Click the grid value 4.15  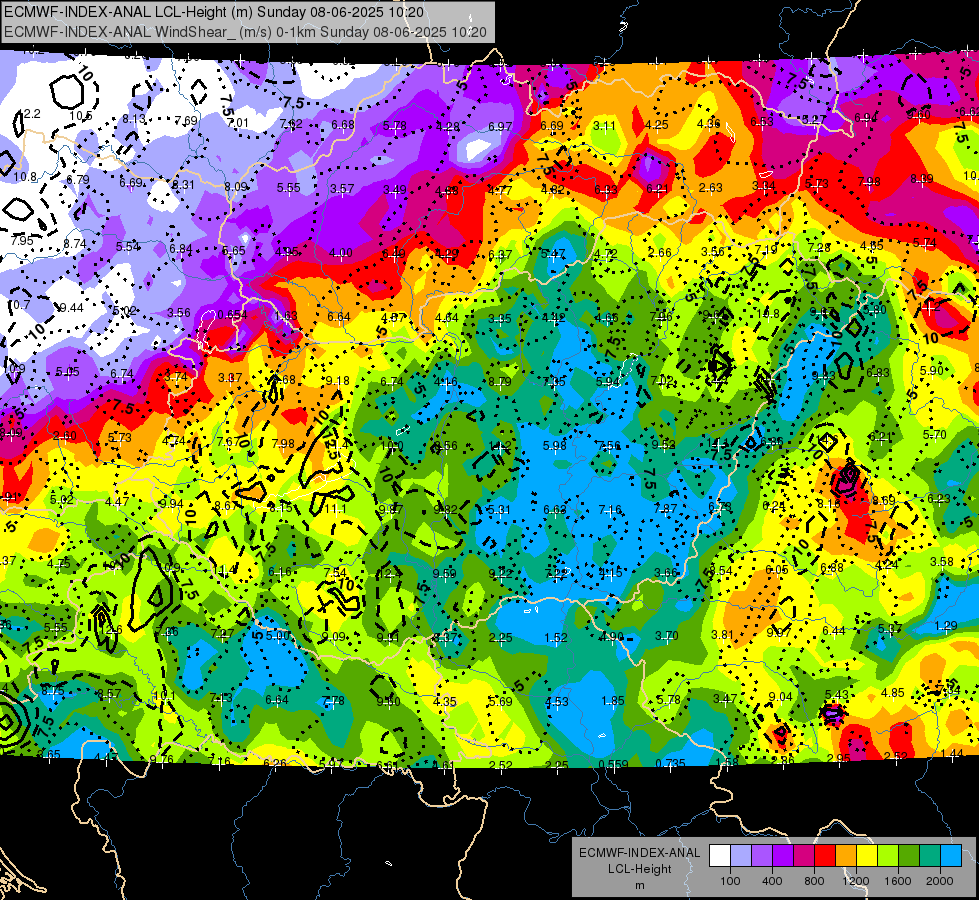611,573
